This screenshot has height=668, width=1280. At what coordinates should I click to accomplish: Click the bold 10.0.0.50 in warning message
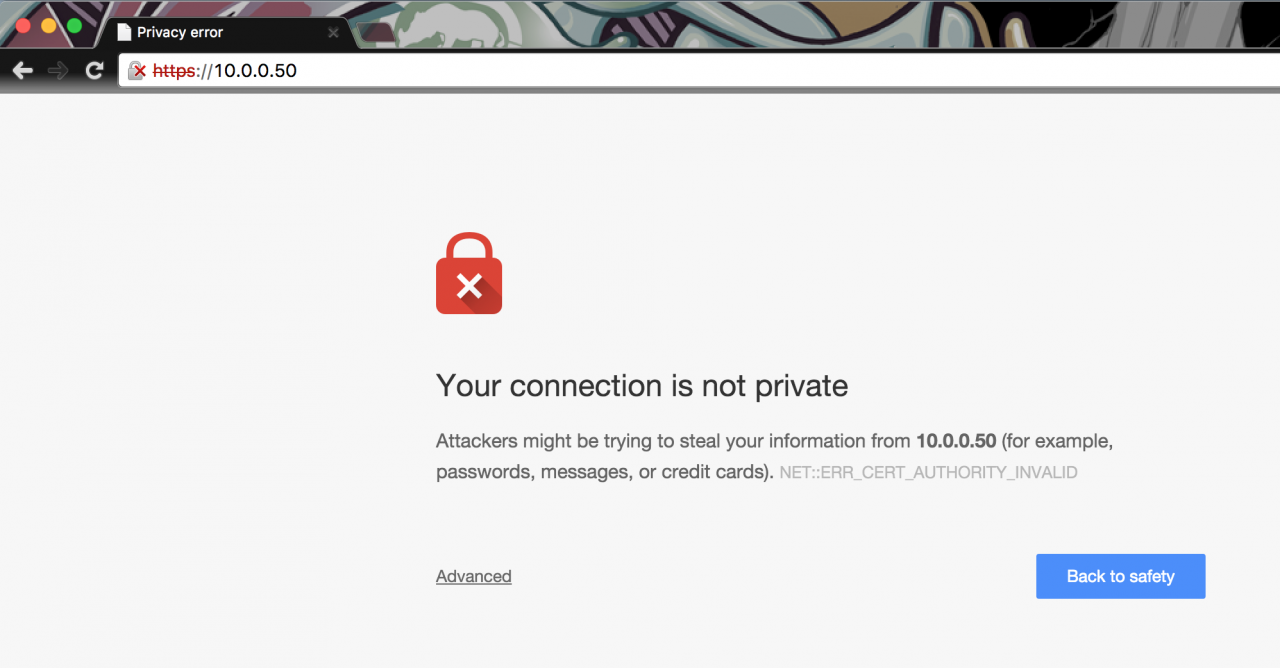(956, 441)
